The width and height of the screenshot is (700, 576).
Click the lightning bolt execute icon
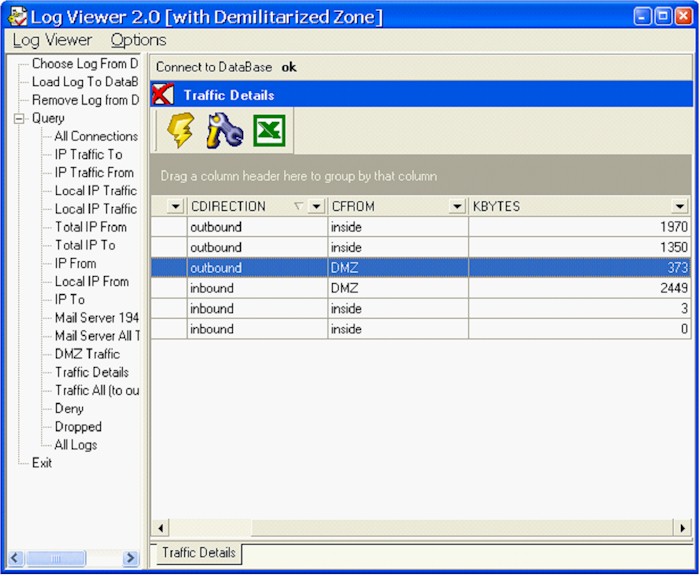point(180,130)
